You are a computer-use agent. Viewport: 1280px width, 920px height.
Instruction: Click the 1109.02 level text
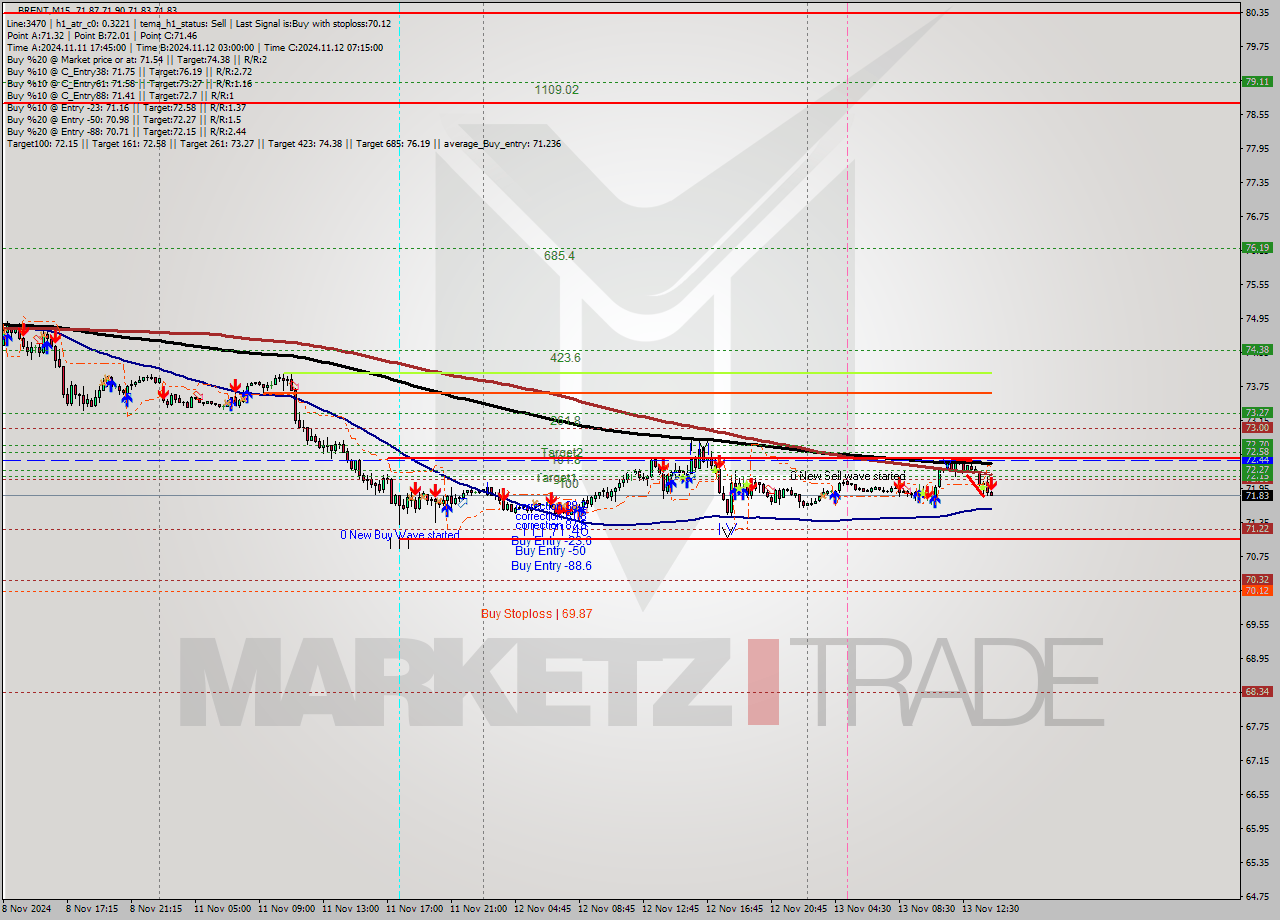point(557,90)
